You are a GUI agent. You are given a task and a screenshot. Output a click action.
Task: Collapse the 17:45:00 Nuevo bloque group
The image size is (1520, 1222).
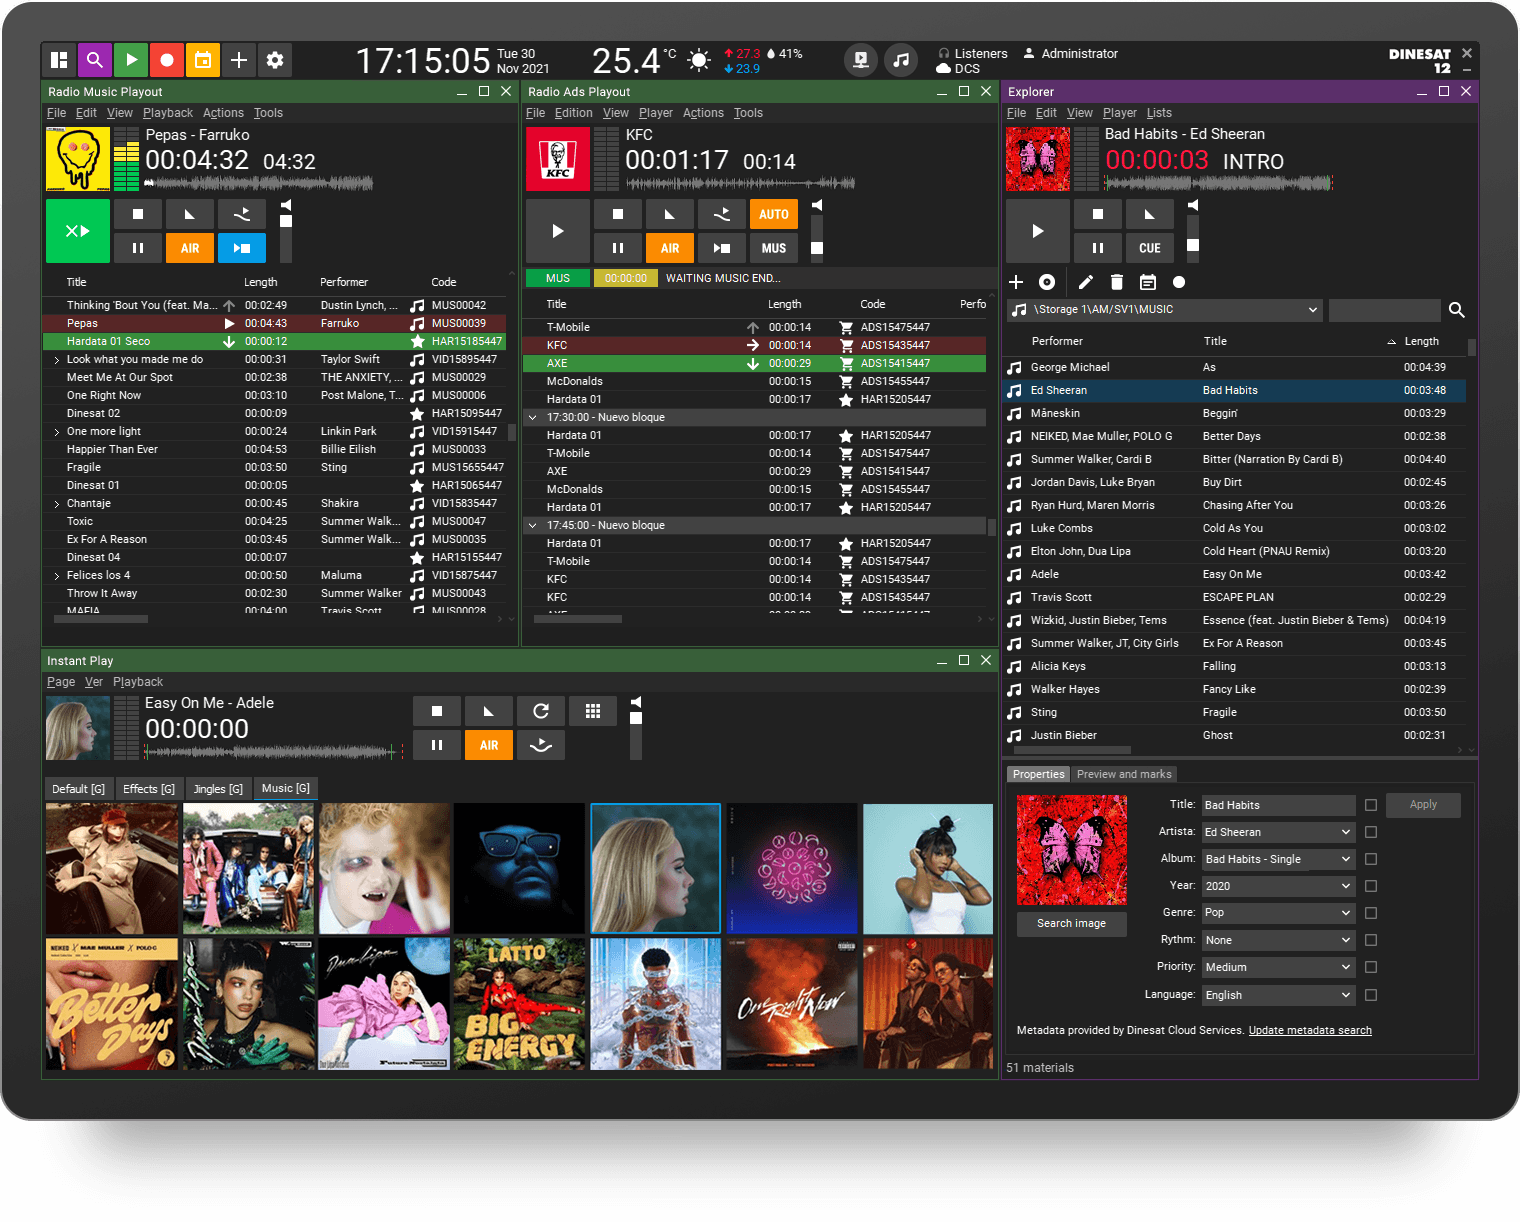pyautogui.click(x=532, y=525)
